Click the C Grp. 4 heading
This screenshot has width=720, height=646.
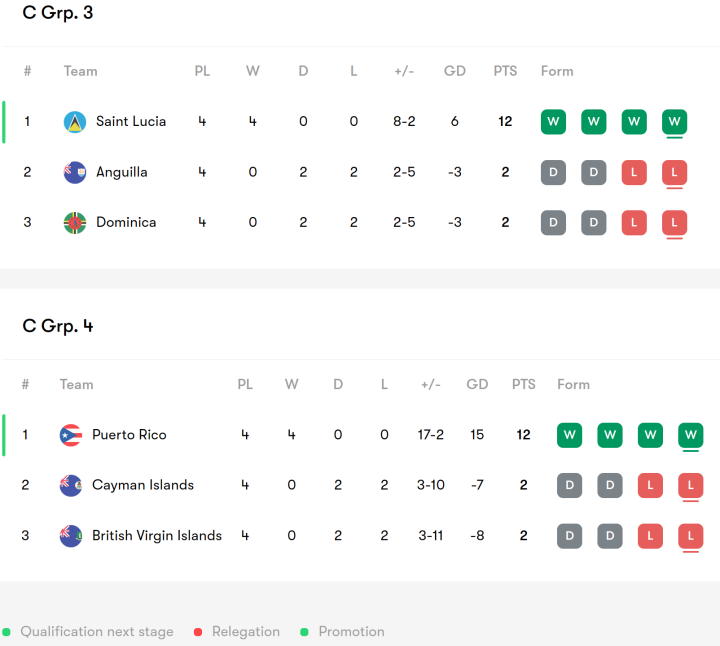click(x=58, y=326)
